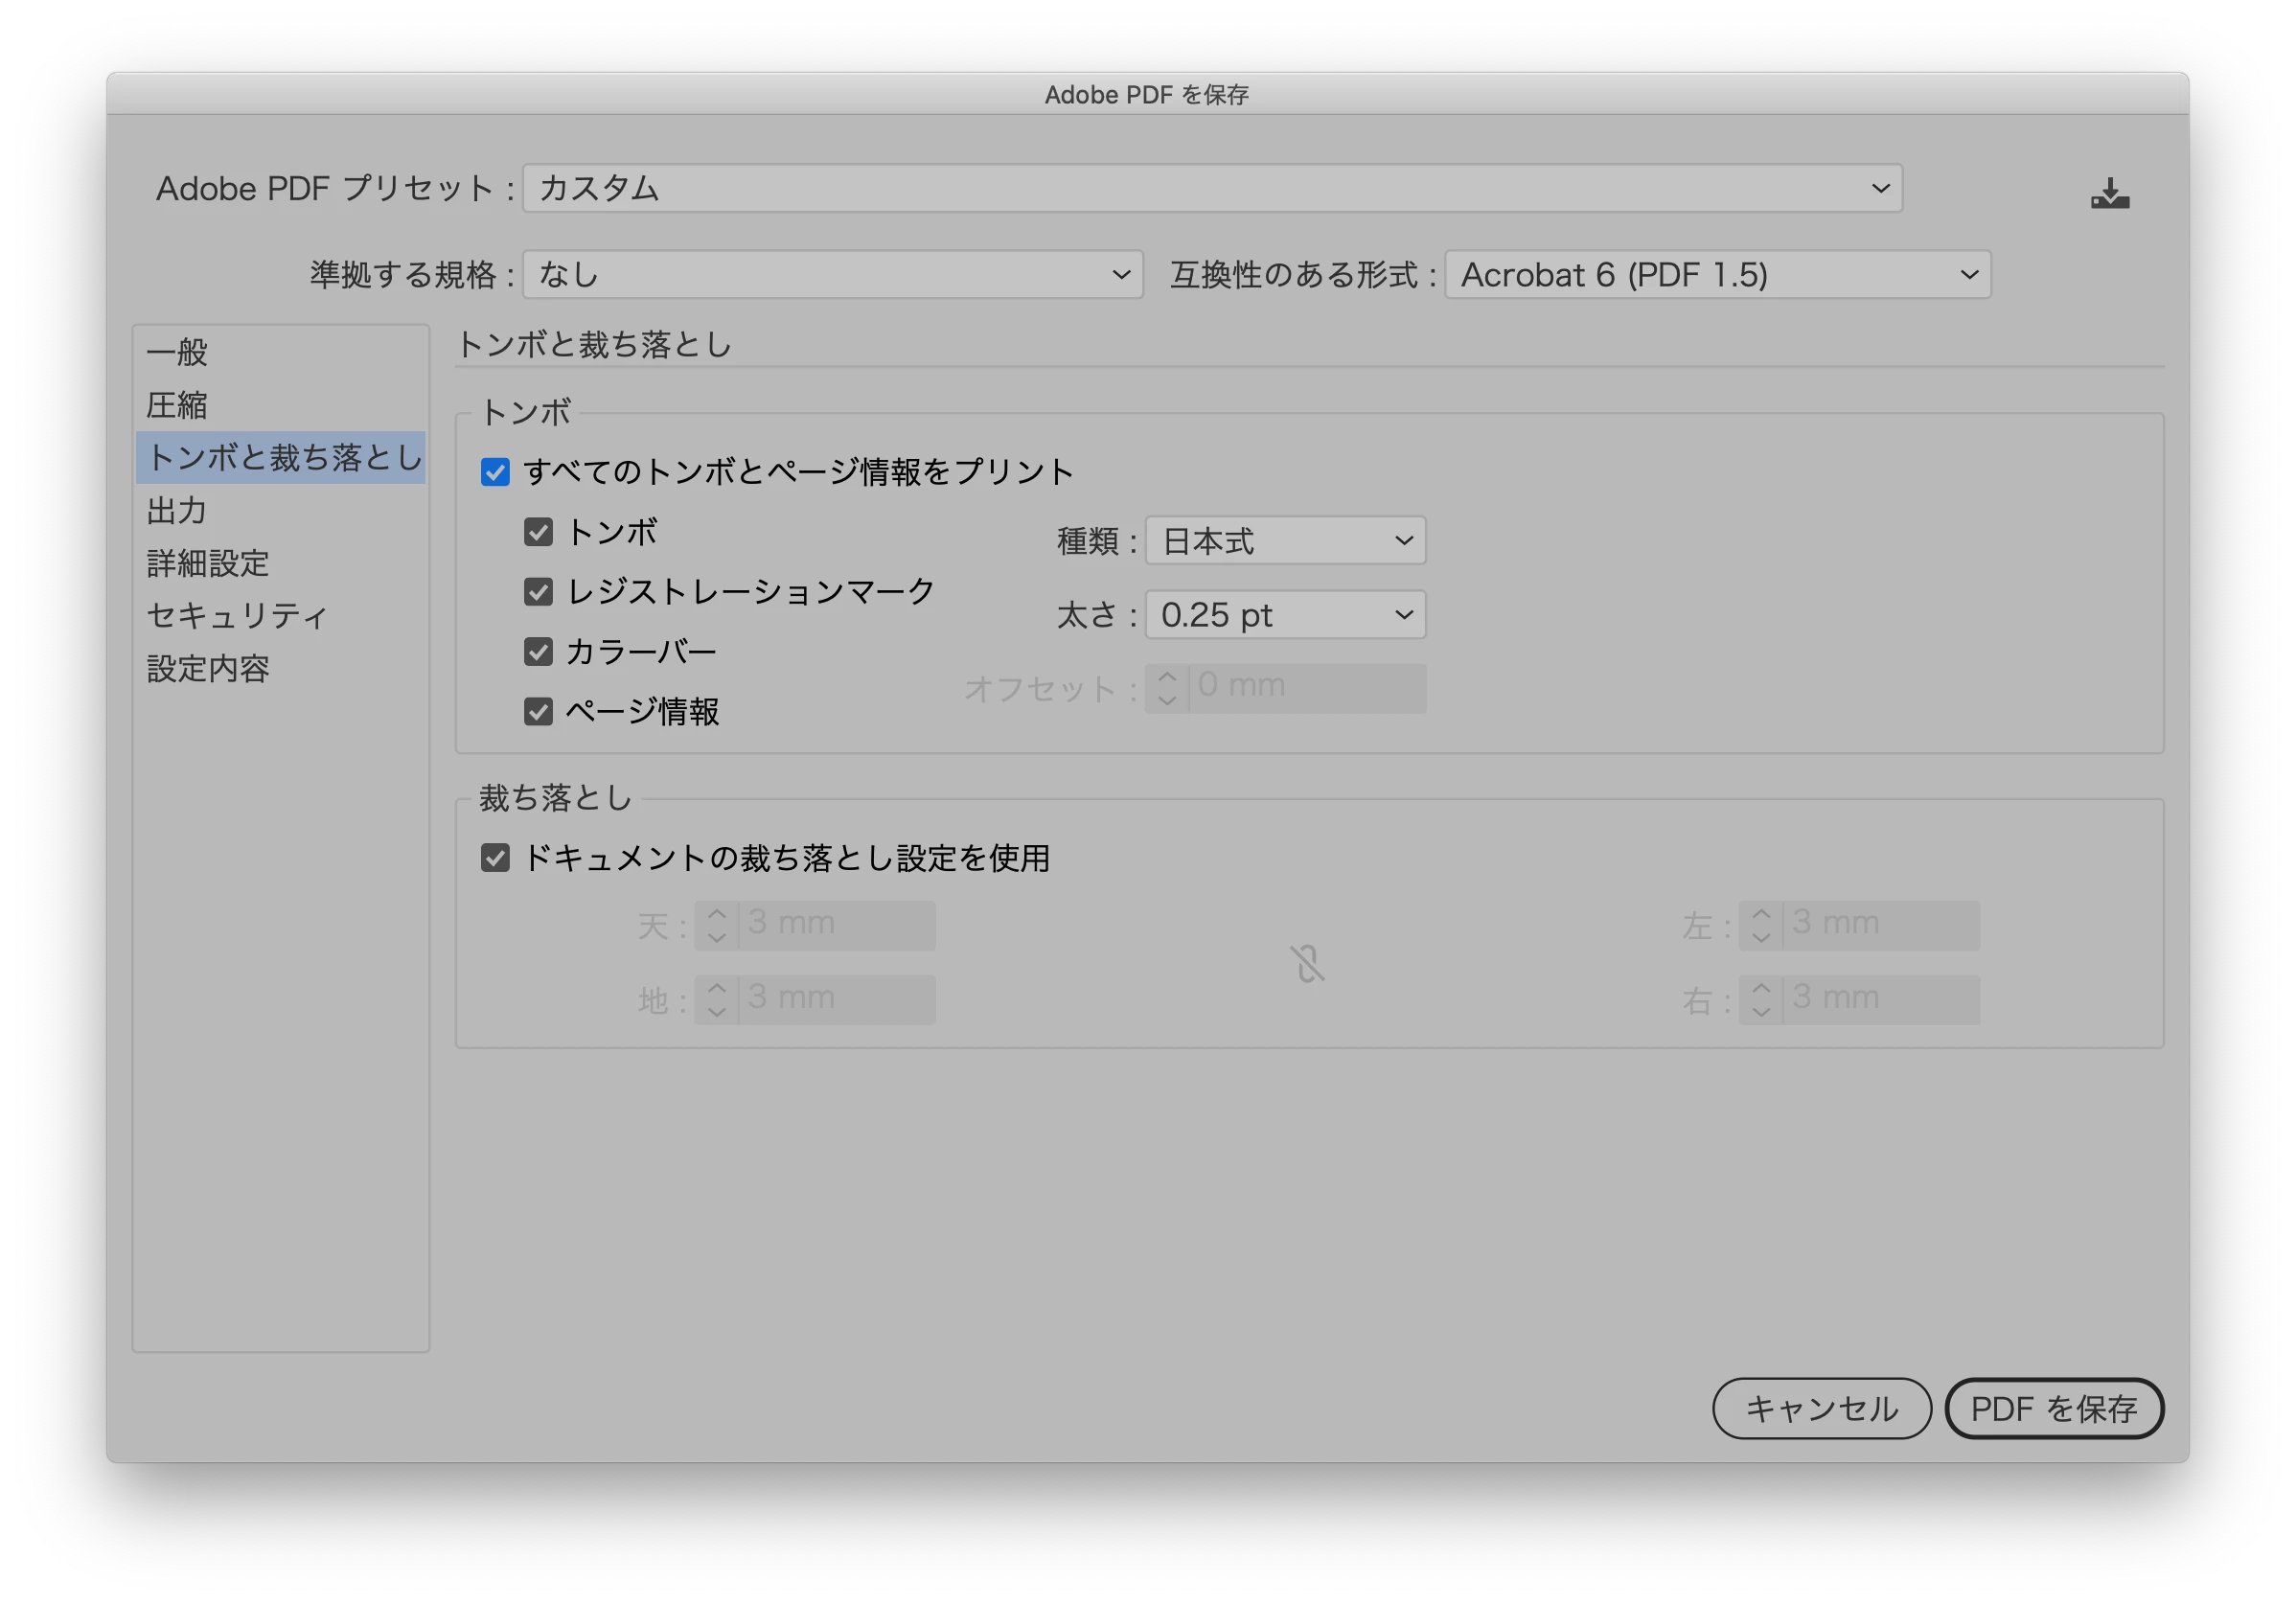This screenshot has width=2296, height=1604.
Task: Expand the 太さ 0.25 pt dropdown
Action: pos(1285,615)
